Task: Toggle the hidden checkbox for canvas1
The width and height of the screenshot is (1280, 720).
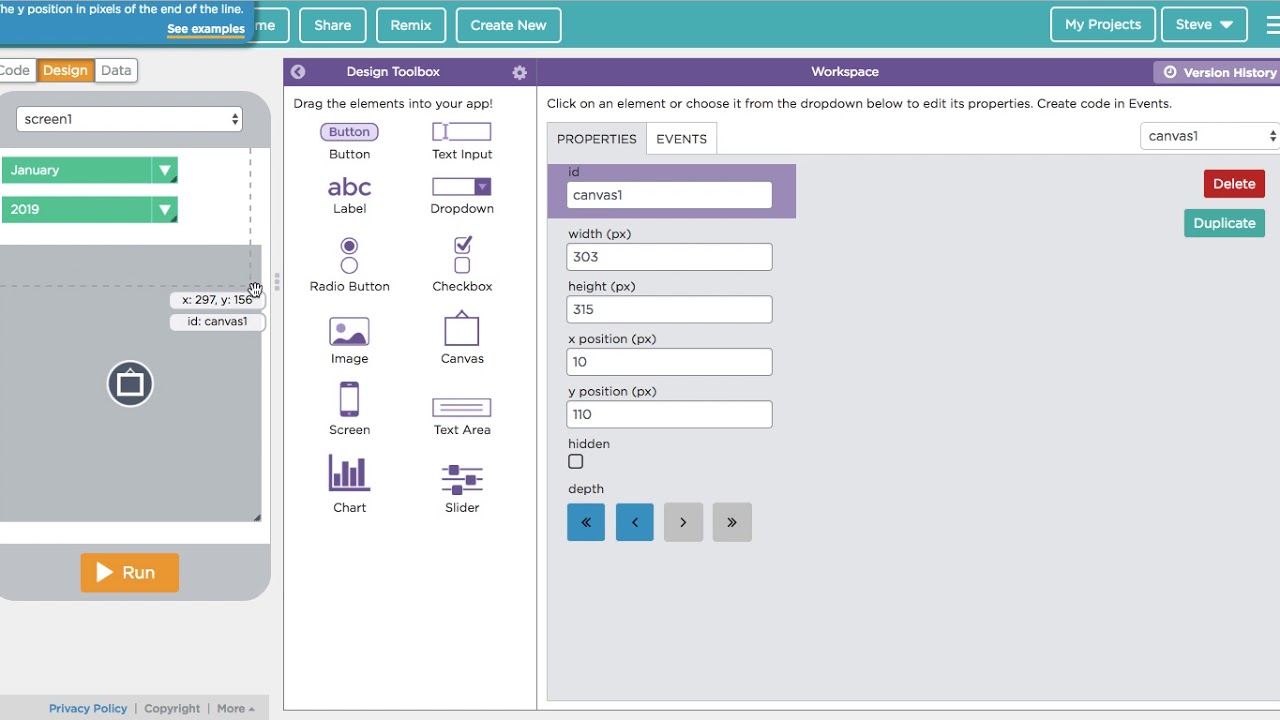Action: [x=576, y=462]
